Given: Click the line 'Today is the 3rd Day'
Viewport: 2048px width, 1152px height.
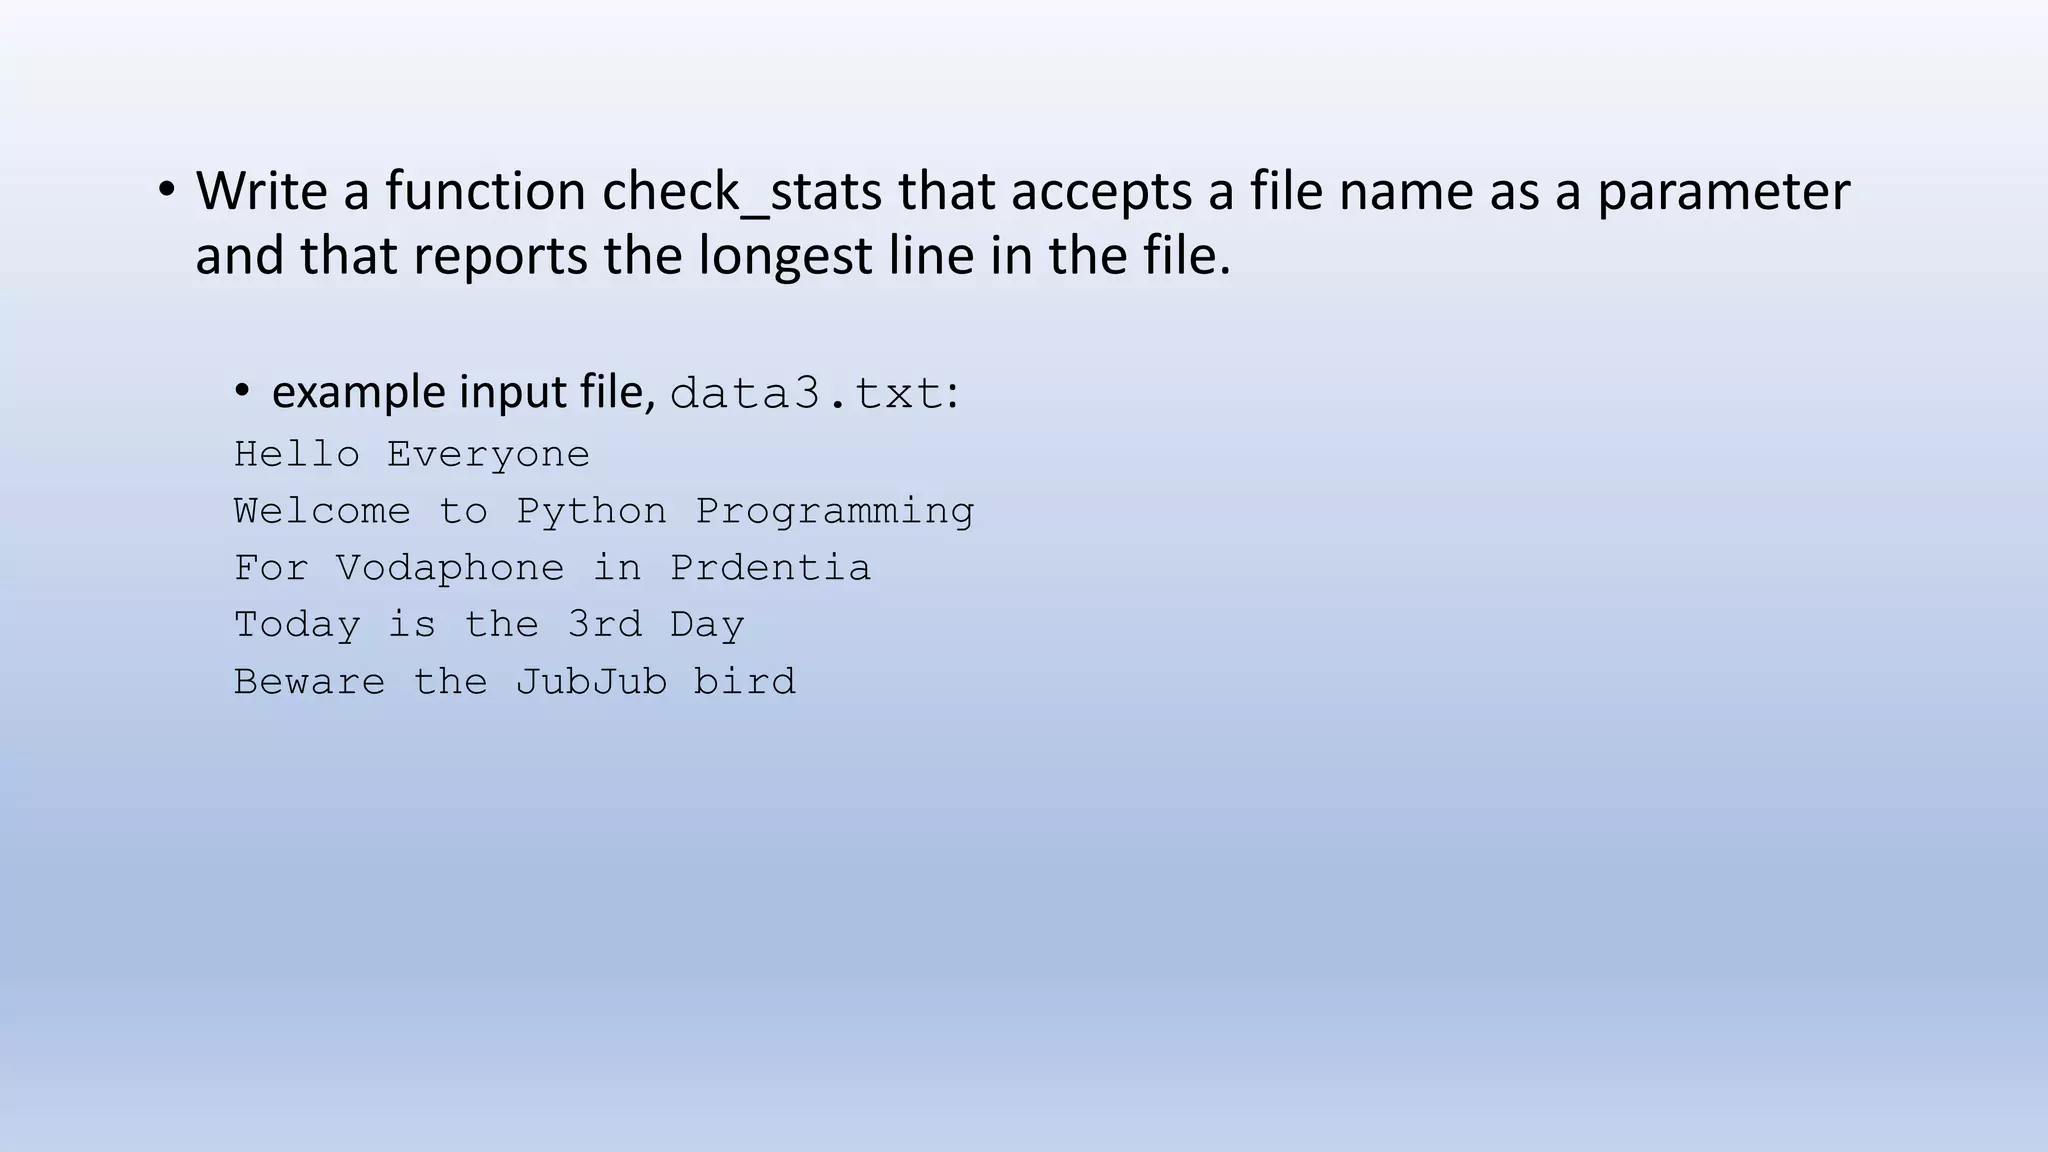Looking at the screenshot, I should pos(489,626).
